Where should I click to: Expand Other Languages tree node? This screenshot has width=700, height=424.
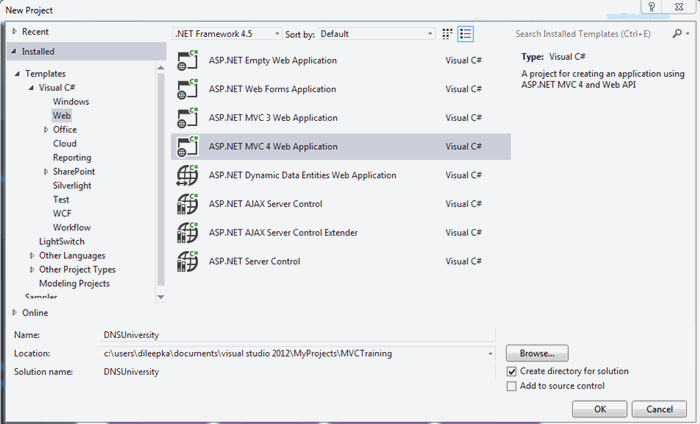pyautogui.click(x=32, y=256)
